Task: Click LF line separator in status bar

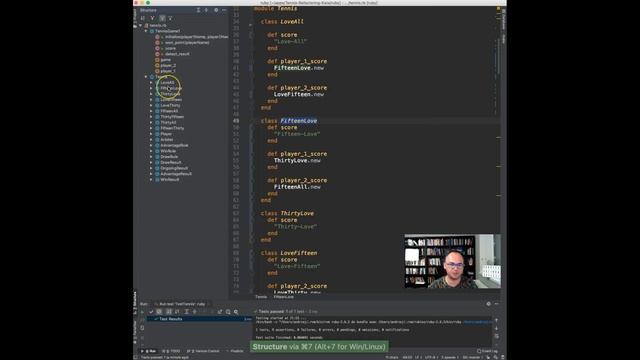Action: point(418,358)
